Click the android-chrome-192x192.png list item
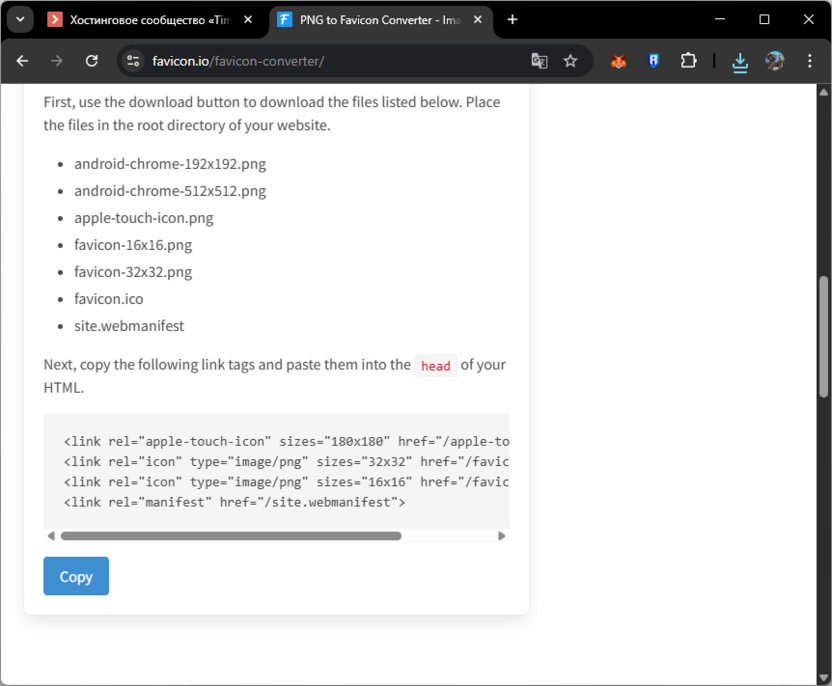This screenshot has height=686, width=832. pos(170,163)
